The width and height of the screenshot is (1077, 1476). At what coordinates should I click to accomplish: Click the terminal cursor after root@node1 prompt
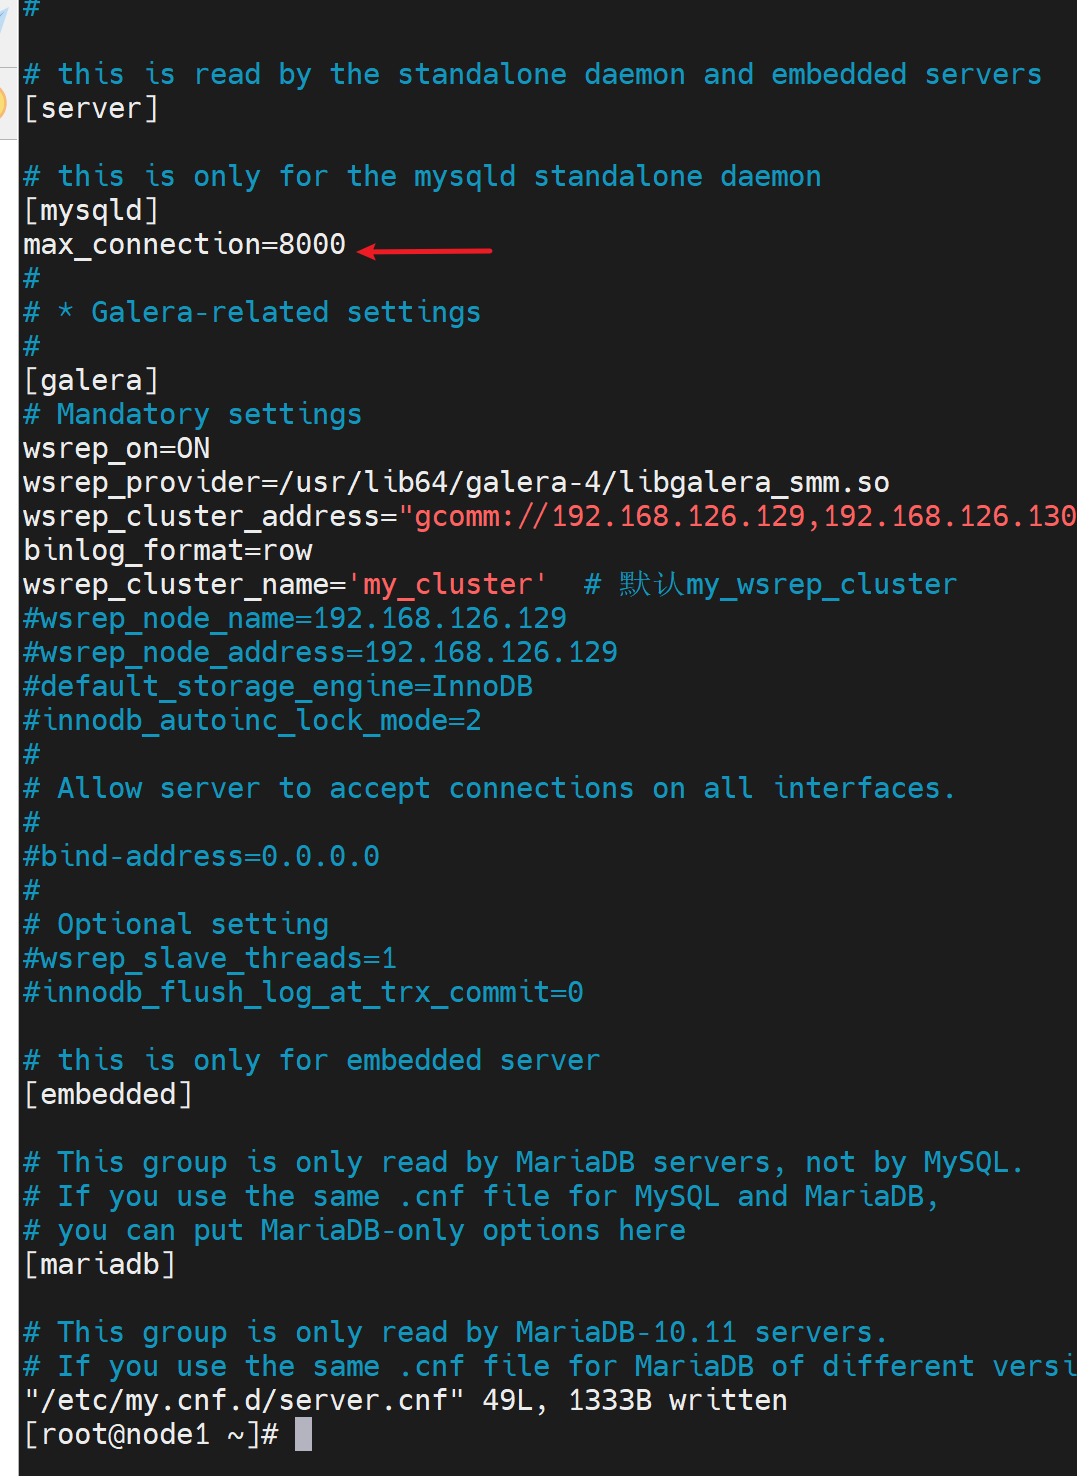[x=303, y=1434]
